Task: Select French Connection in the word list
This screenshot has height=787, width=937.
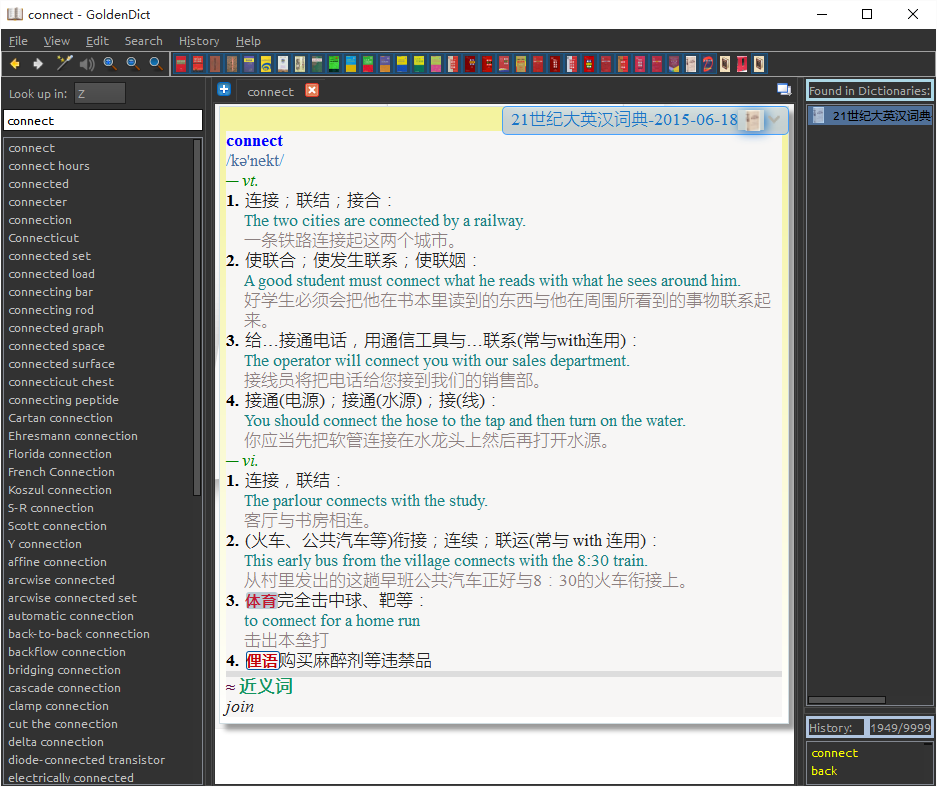Action: (62, 471)
